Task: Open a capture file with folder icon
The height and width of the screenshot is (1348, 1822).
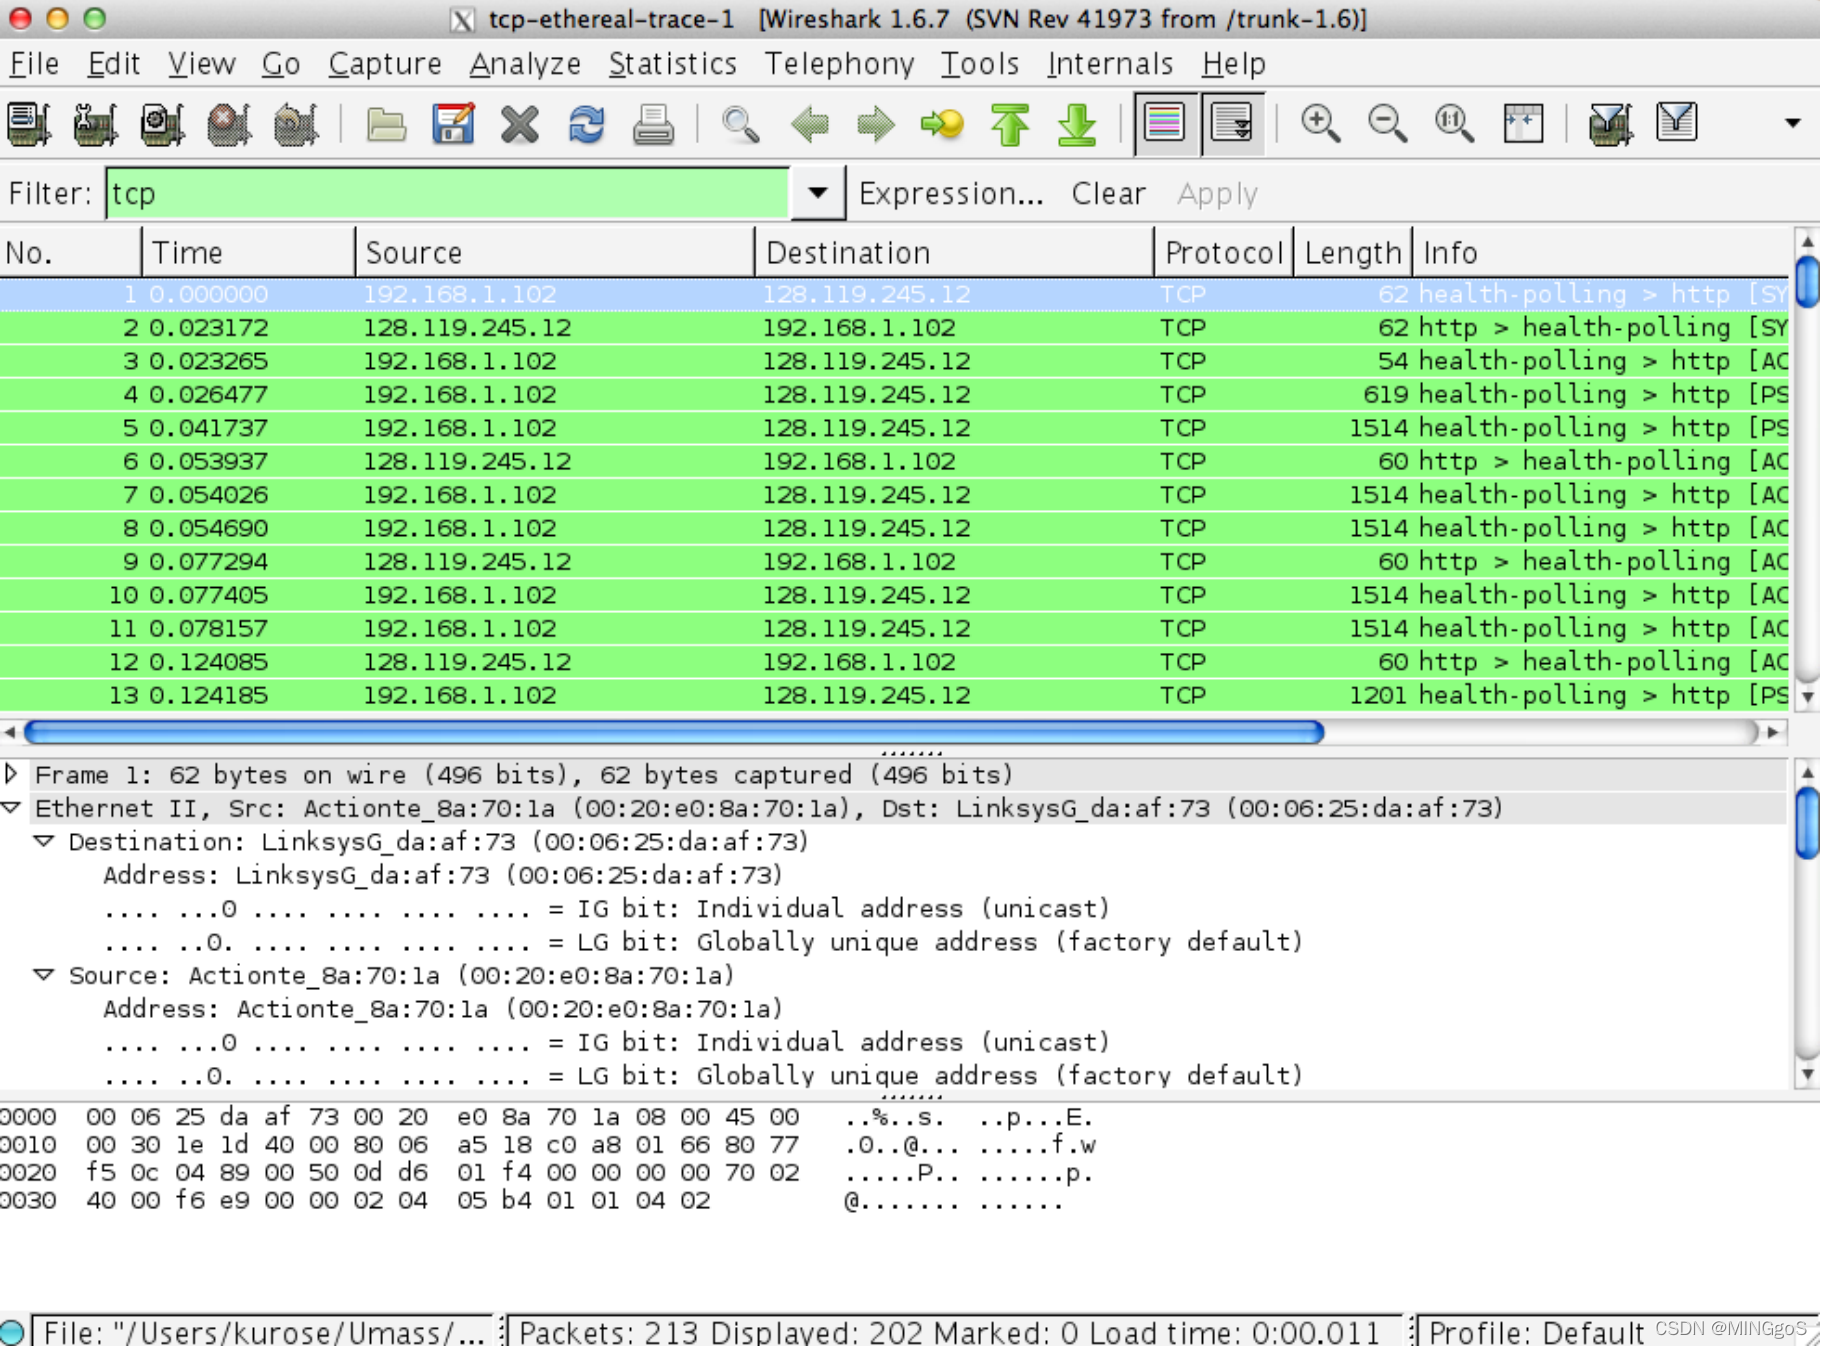Action: pos(385,124)
